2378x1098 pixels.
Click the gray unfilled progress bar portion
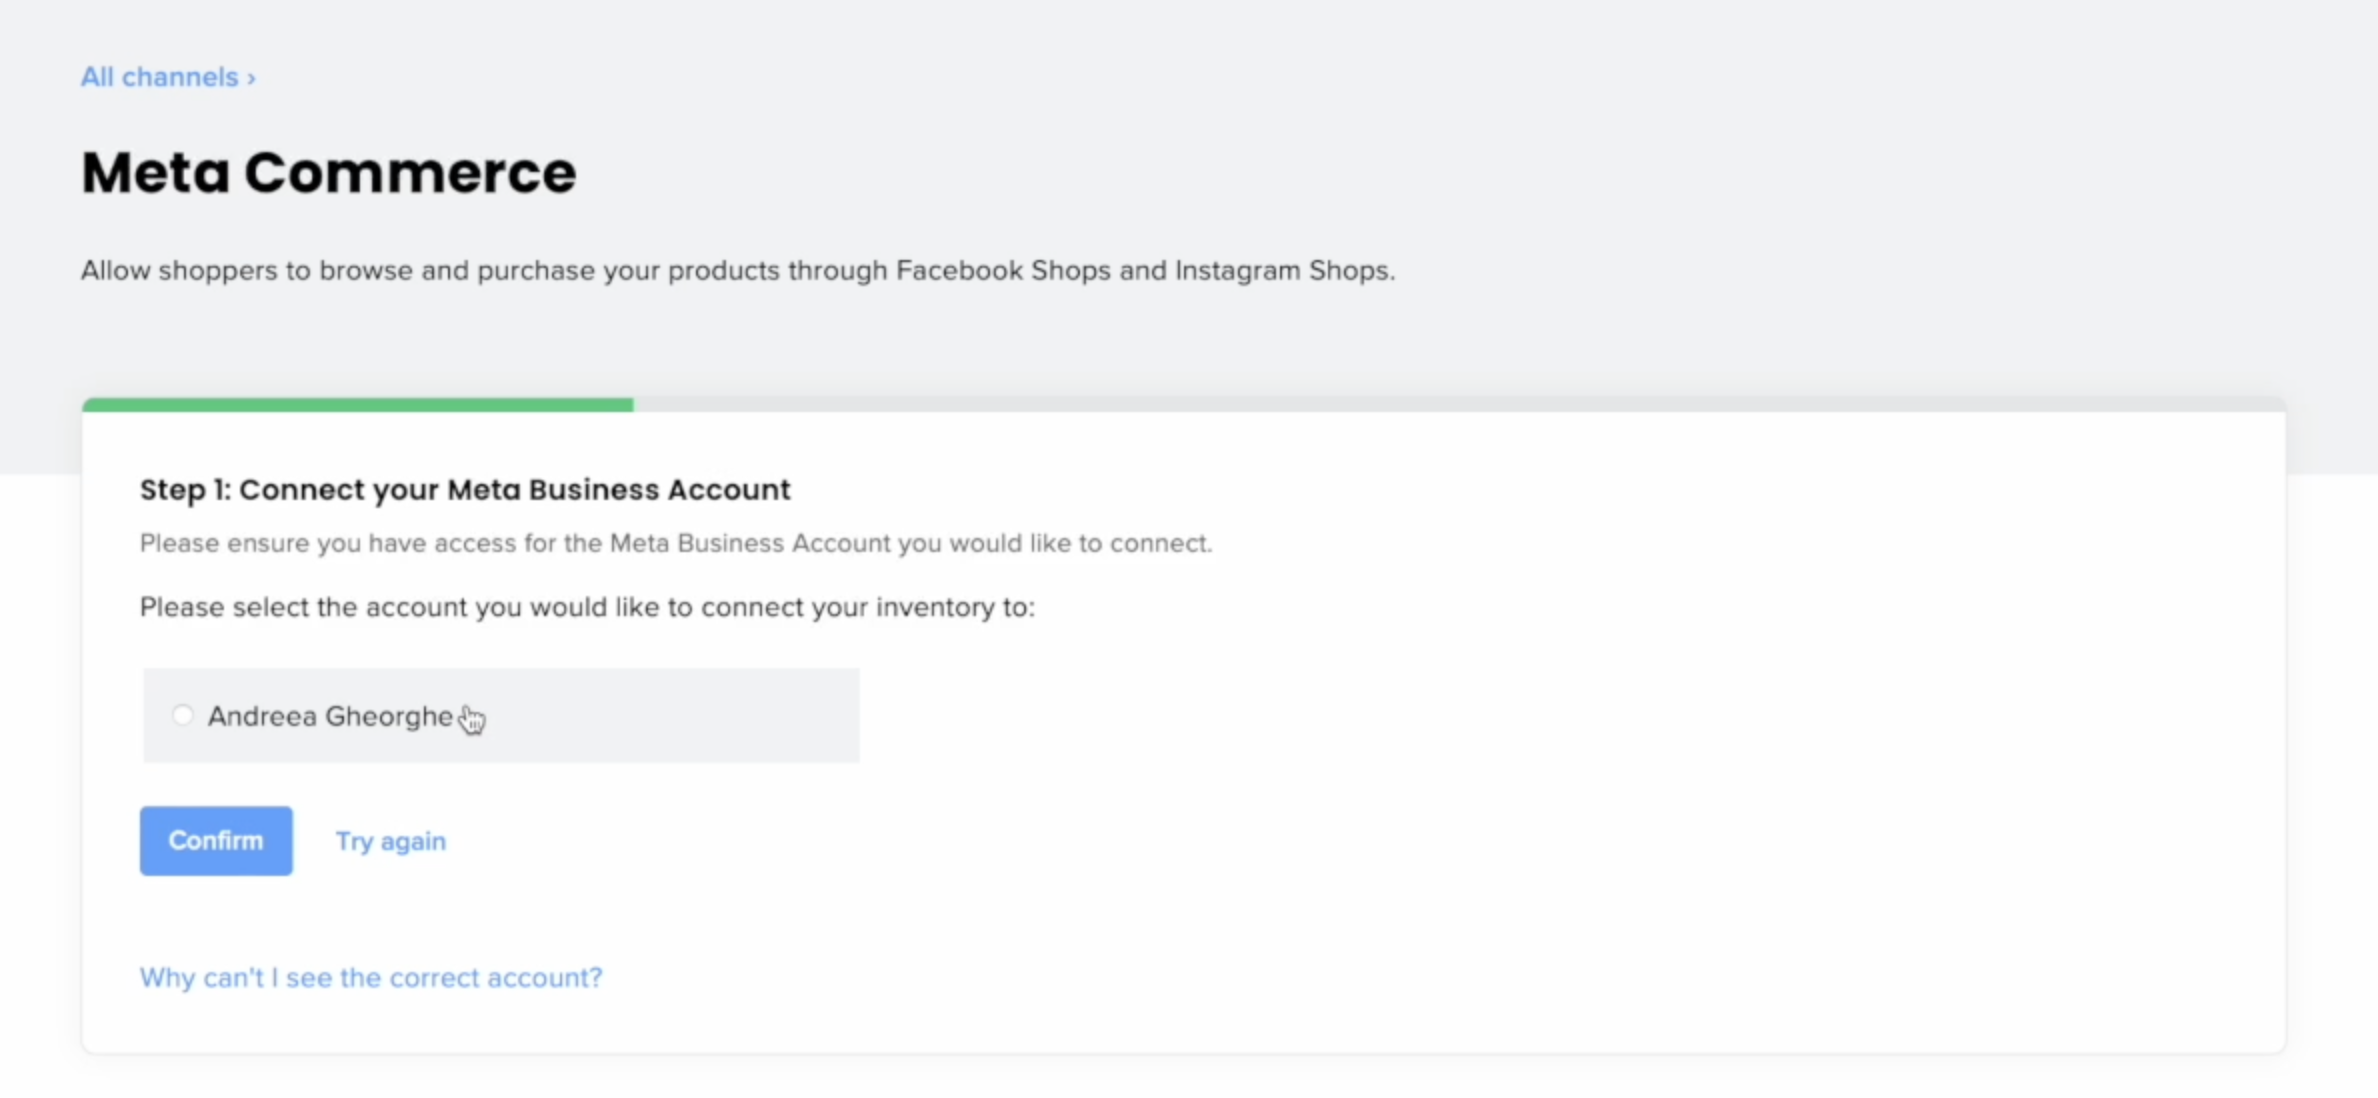pyautogui.click(x=1458, y=405)
